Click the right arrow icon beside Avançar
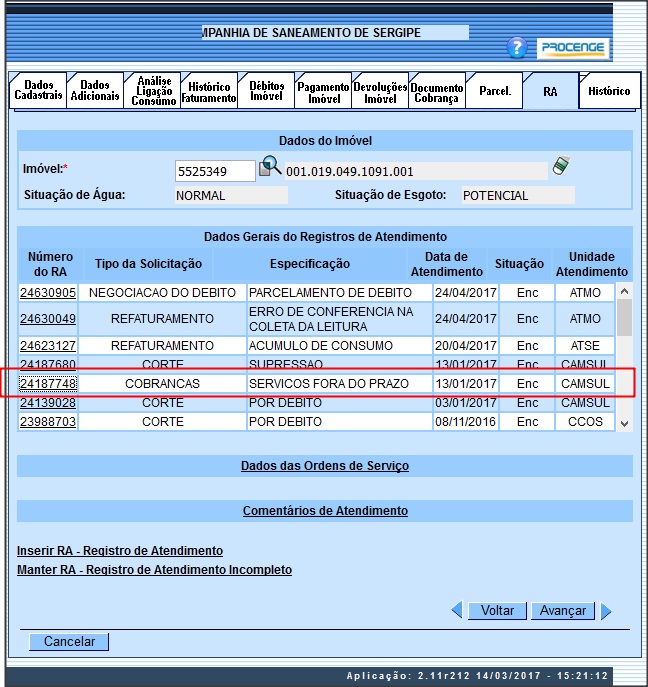The image size is (648, 687). point(606,611)
